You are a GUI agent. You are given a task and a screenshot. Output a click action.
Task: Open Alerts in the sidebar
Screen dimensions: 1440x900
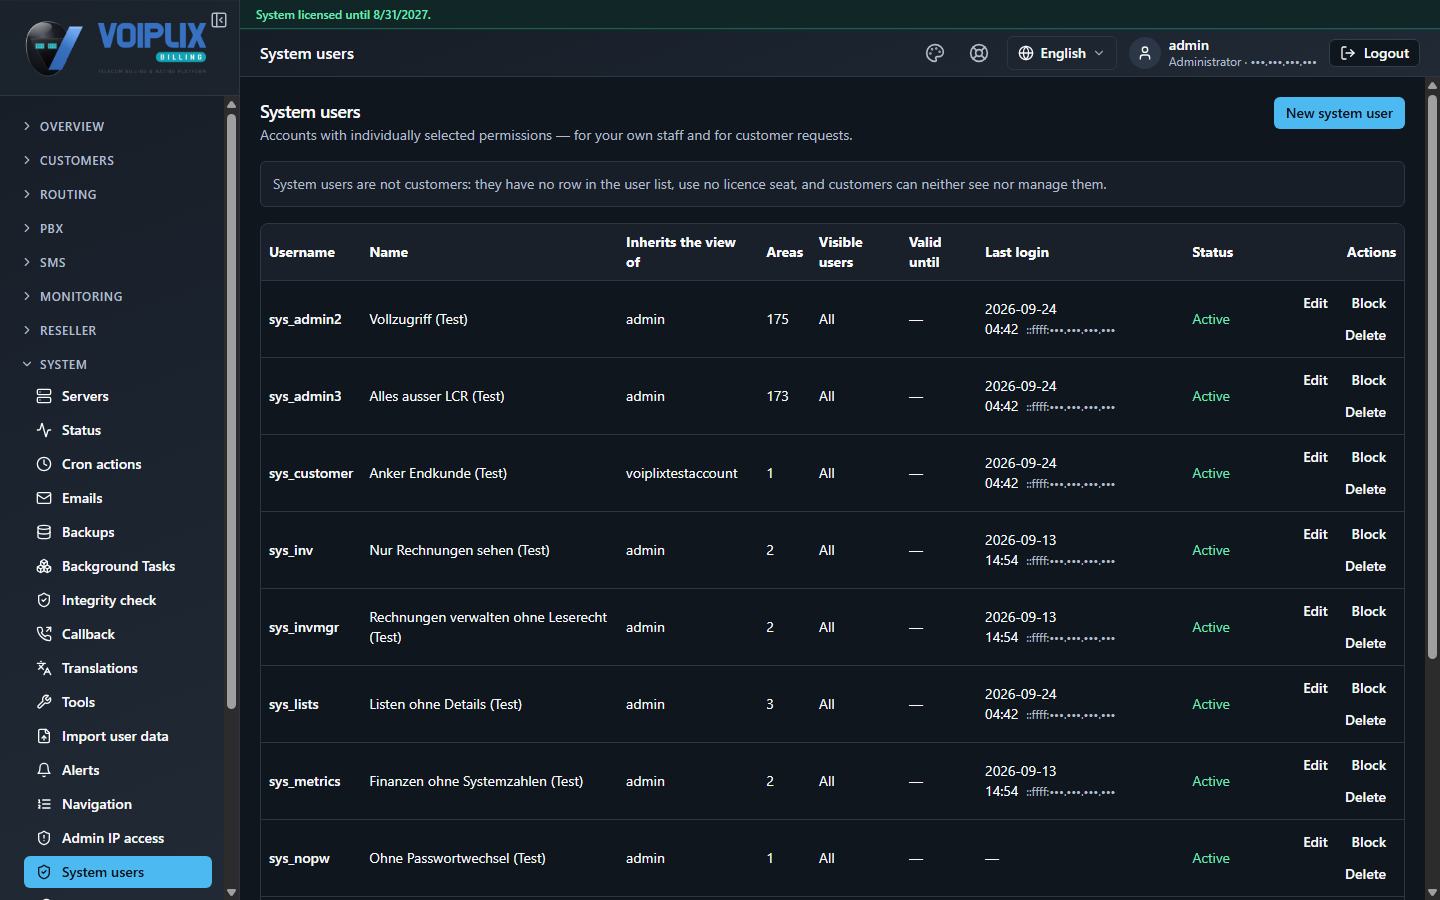[x=118, y=770]
